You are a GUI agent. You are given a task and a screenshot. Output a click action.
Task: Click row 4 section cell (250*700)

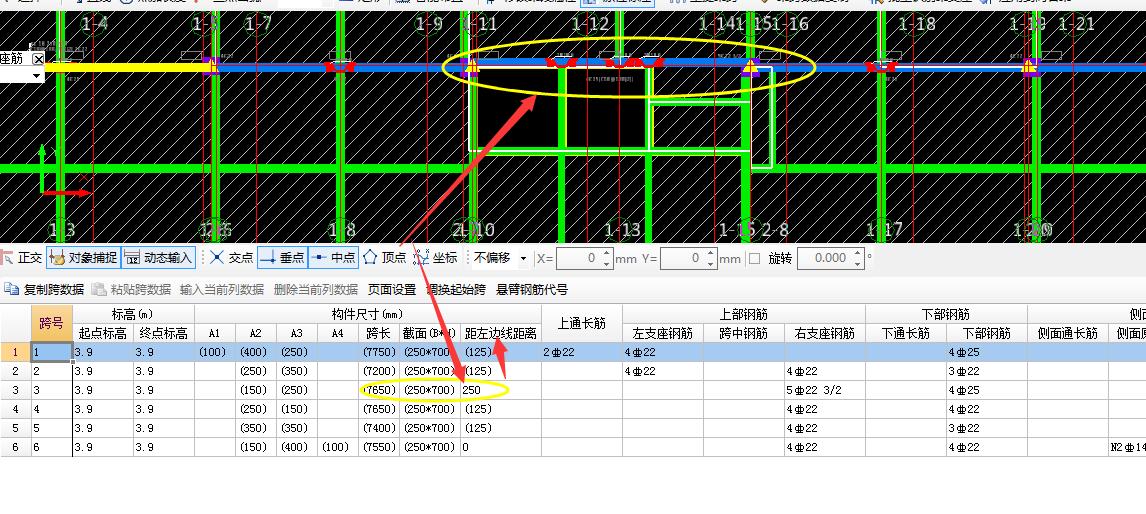click(x=430, y=409)
